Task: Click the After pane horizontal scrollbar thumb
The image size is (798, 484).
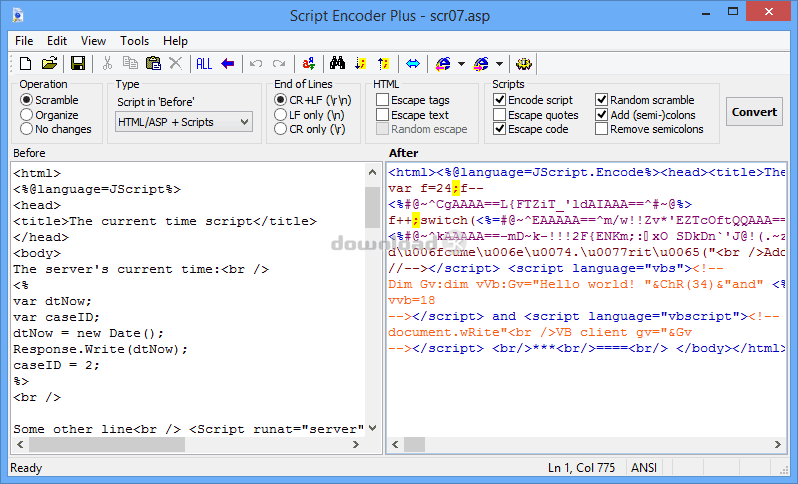Action: 414,444
